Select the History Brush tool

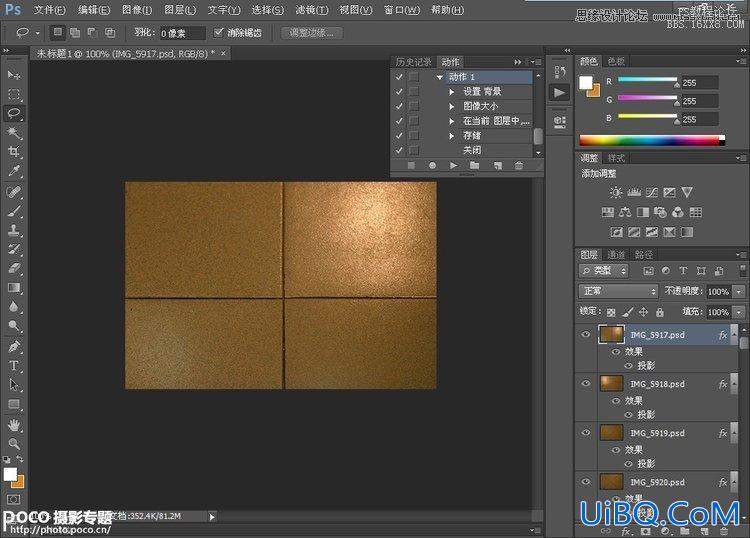coord(14,249)
